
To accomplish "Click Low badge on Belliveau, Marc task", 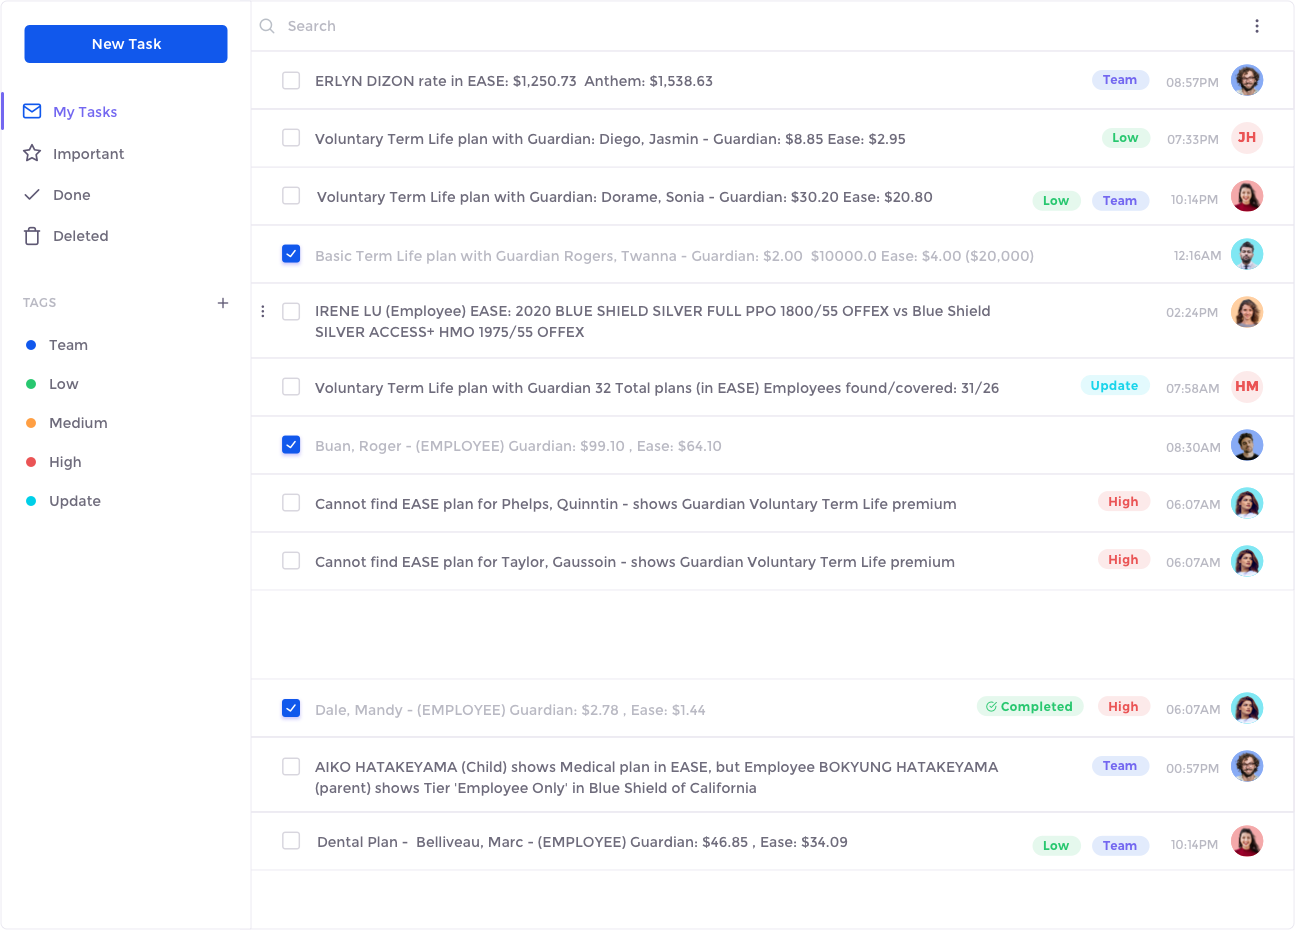I will pos(1056,846).
